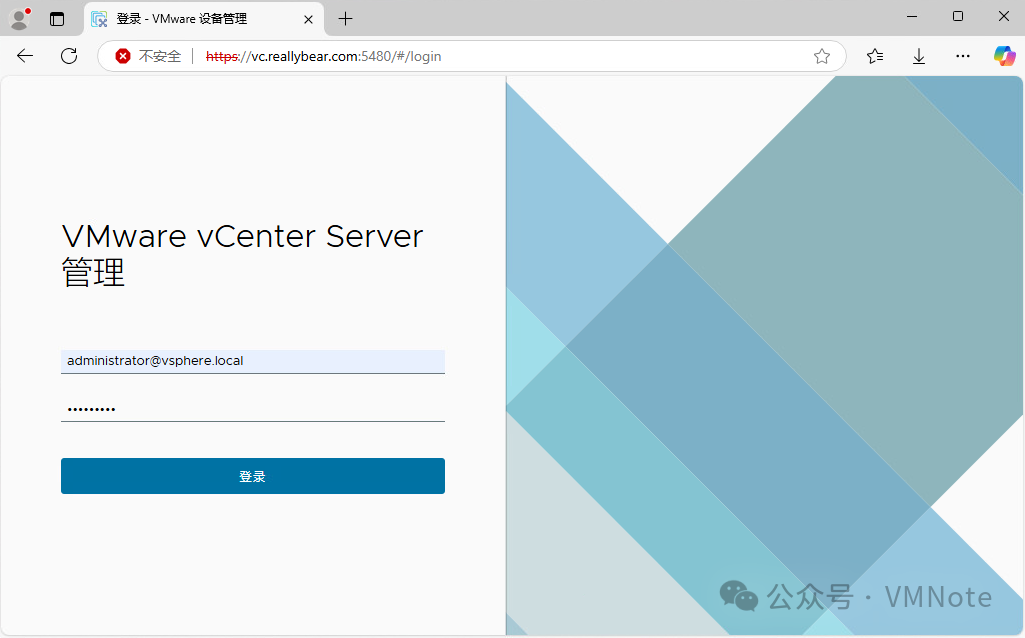The height and width of the screenshot is (638, 1025).
Task: Go back using the back arrow
Action: (25, 56)
